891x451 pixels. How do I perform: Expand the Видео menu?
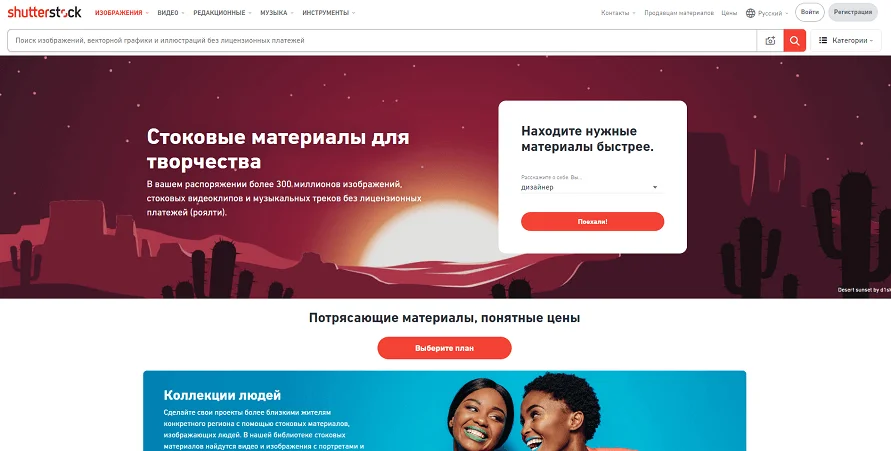[171, 13]
